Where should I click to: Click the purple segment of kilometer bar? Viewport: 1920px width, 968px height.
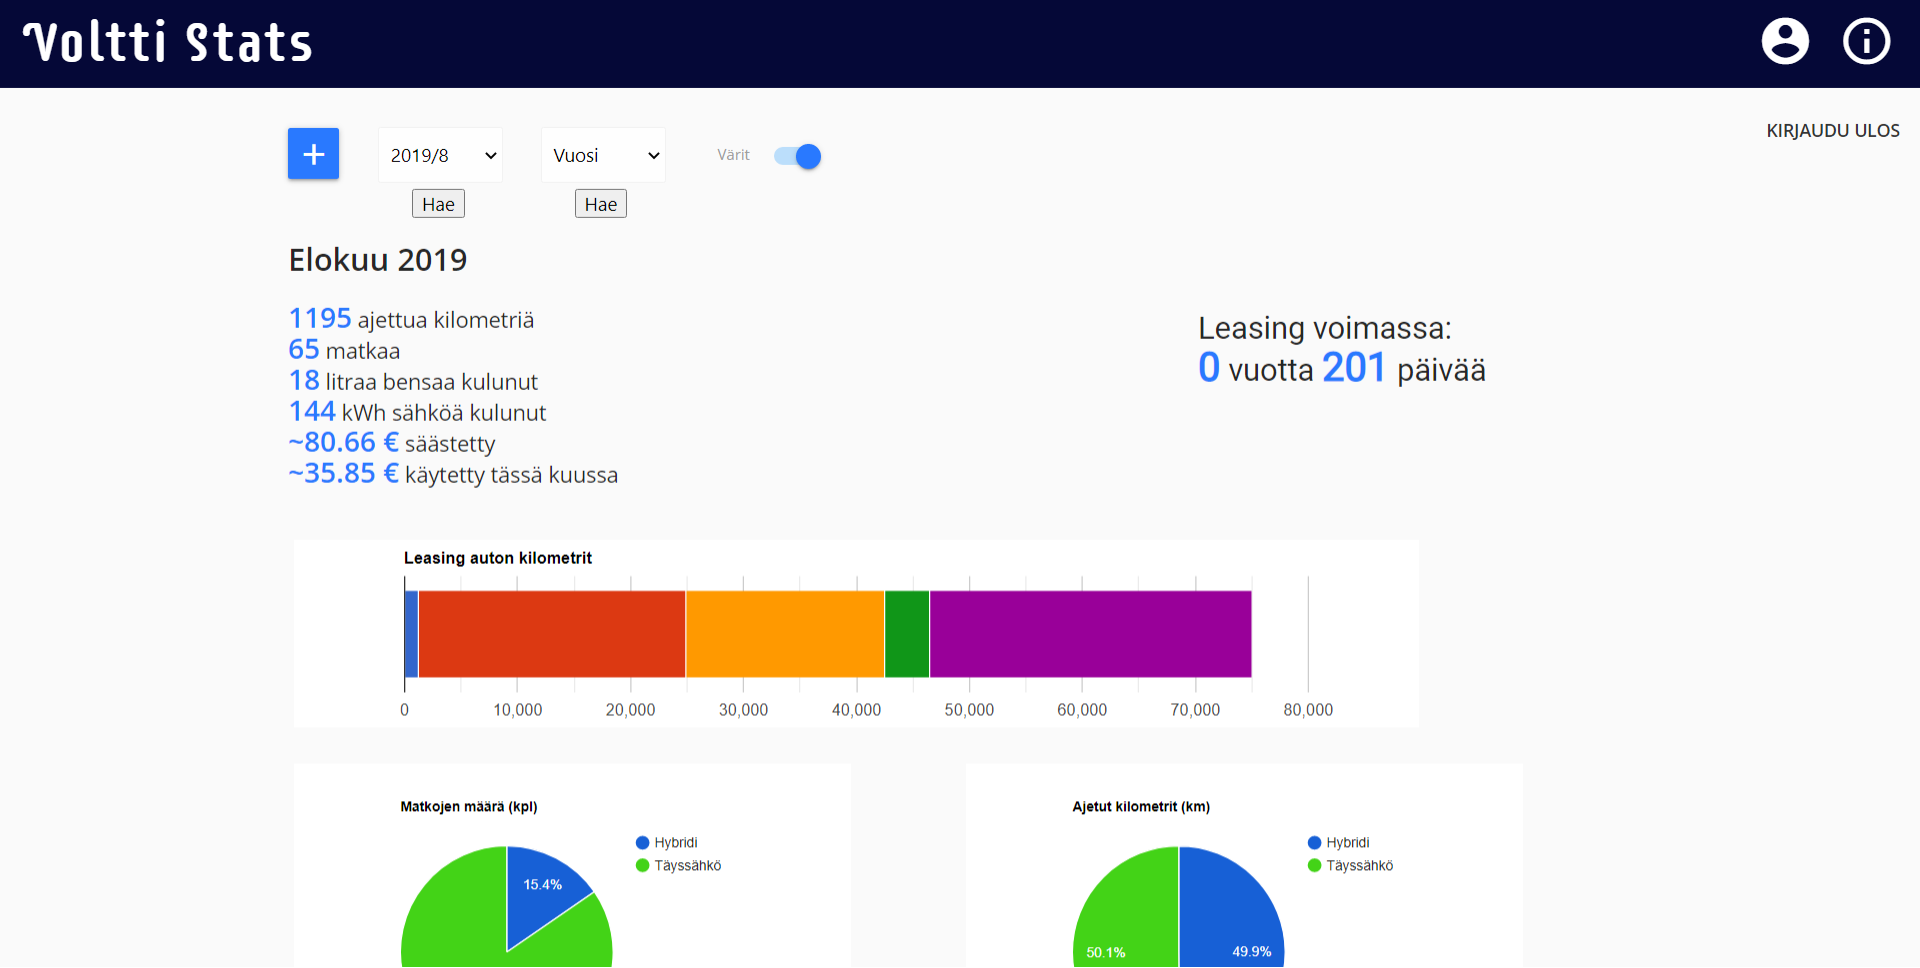tap(1091, 634)
